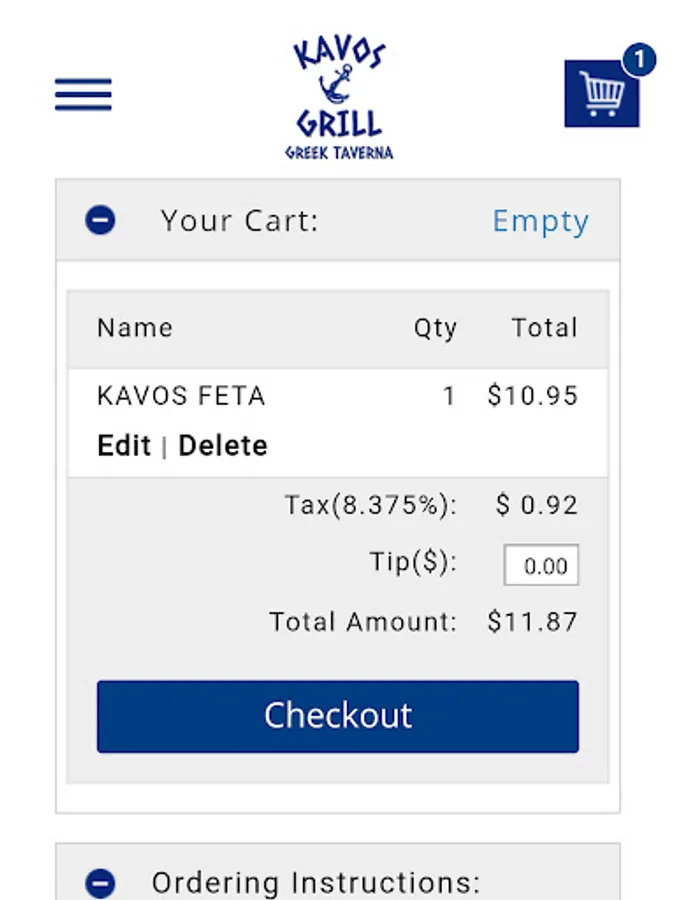This screenshot has height=900, width=675.
Task: Edit the KAVOS FETA item
Action: point(124,445)
